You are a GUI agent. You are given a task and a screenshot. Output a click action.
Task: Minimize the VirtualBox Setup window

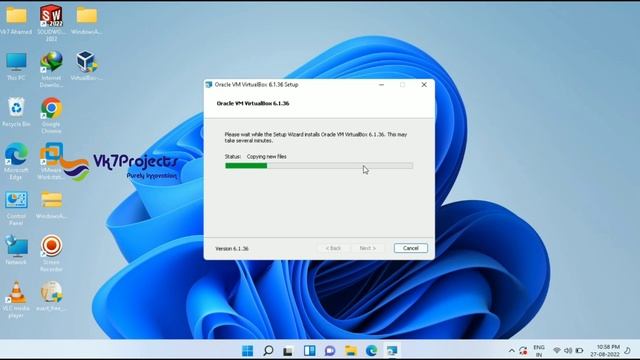pyautogui.click(x=382, y=84)
